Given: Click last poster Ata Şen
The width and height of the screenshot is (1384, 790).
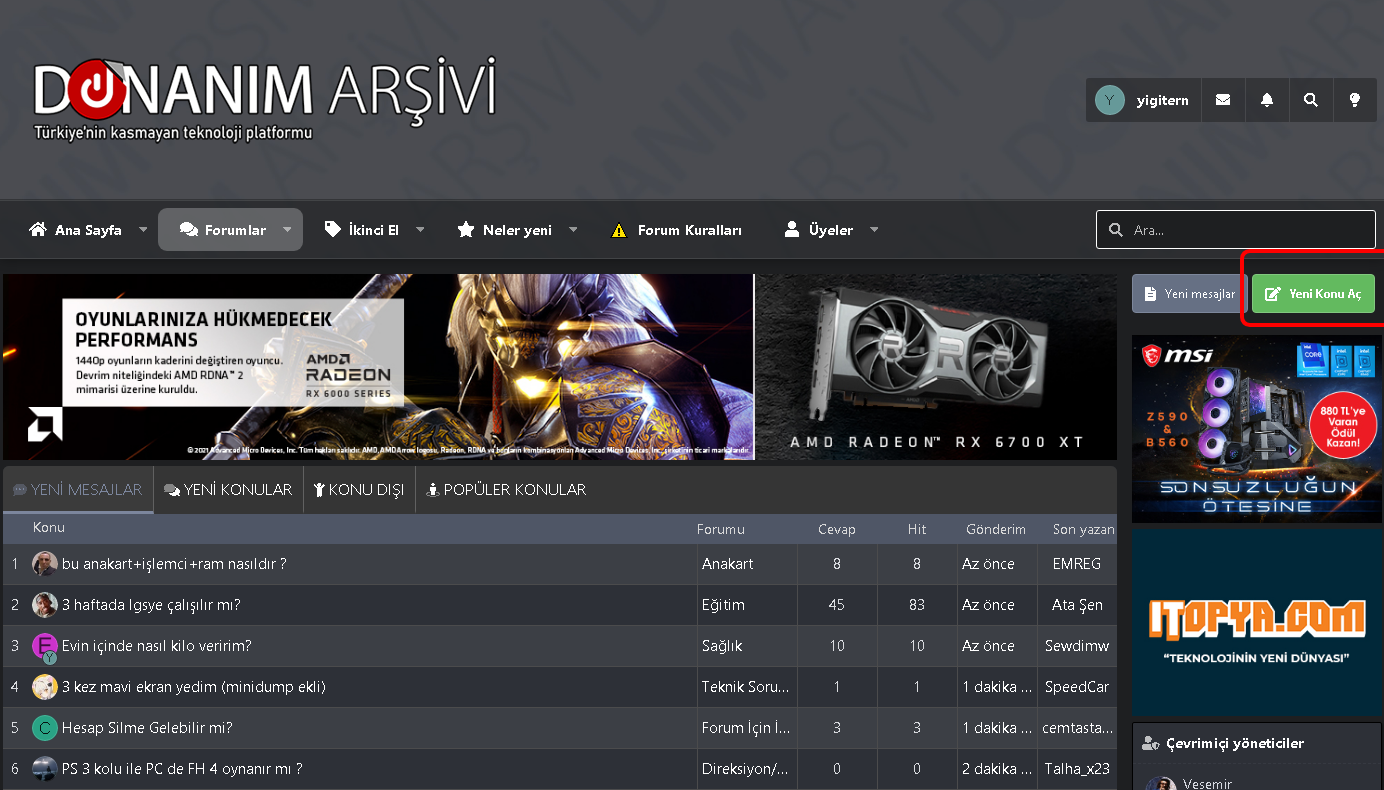Looking at the screenshot, I should pyautogui.click(x=1077, y=605).
